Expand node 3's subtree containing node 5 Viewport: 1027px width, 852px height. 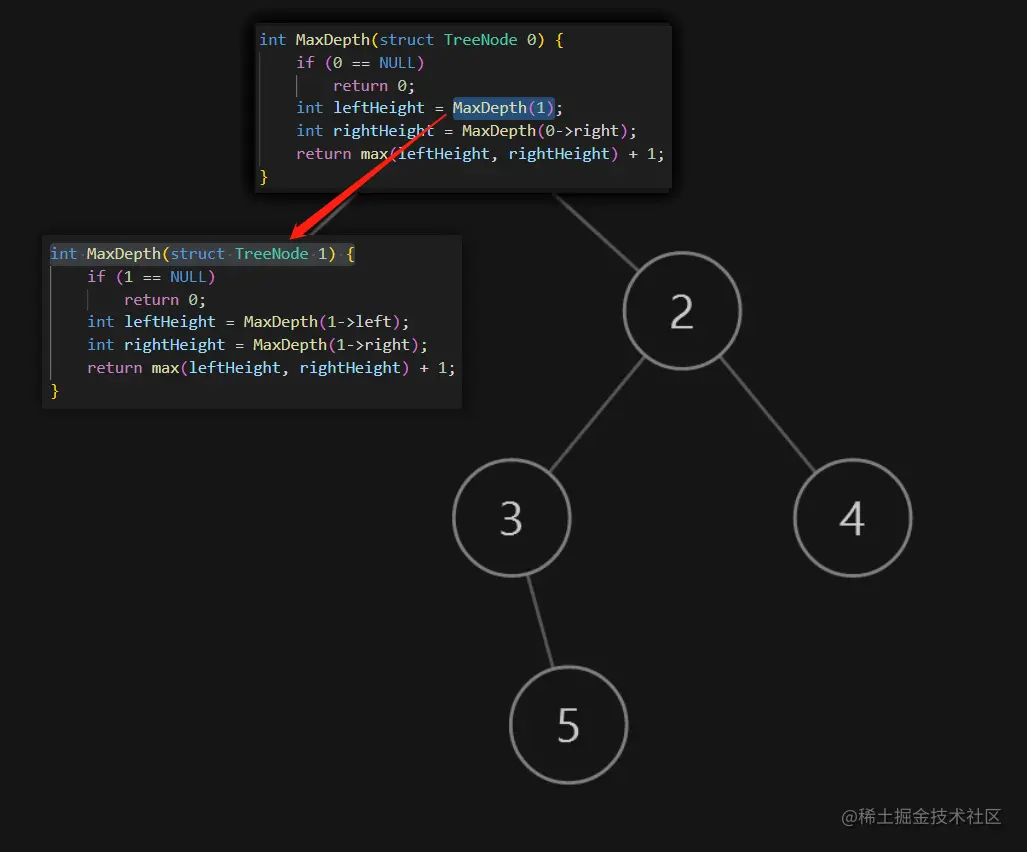click(x=511, y=518)
